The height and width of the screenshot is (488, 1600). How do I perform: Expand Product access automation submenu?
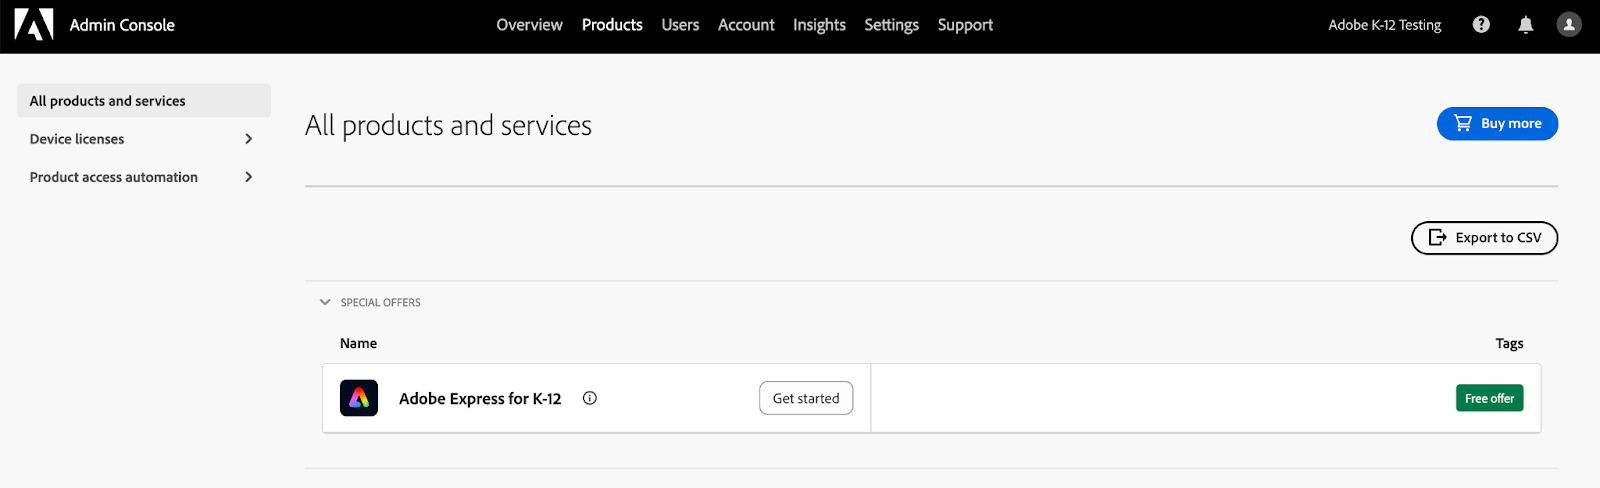[x=249, y=177]
